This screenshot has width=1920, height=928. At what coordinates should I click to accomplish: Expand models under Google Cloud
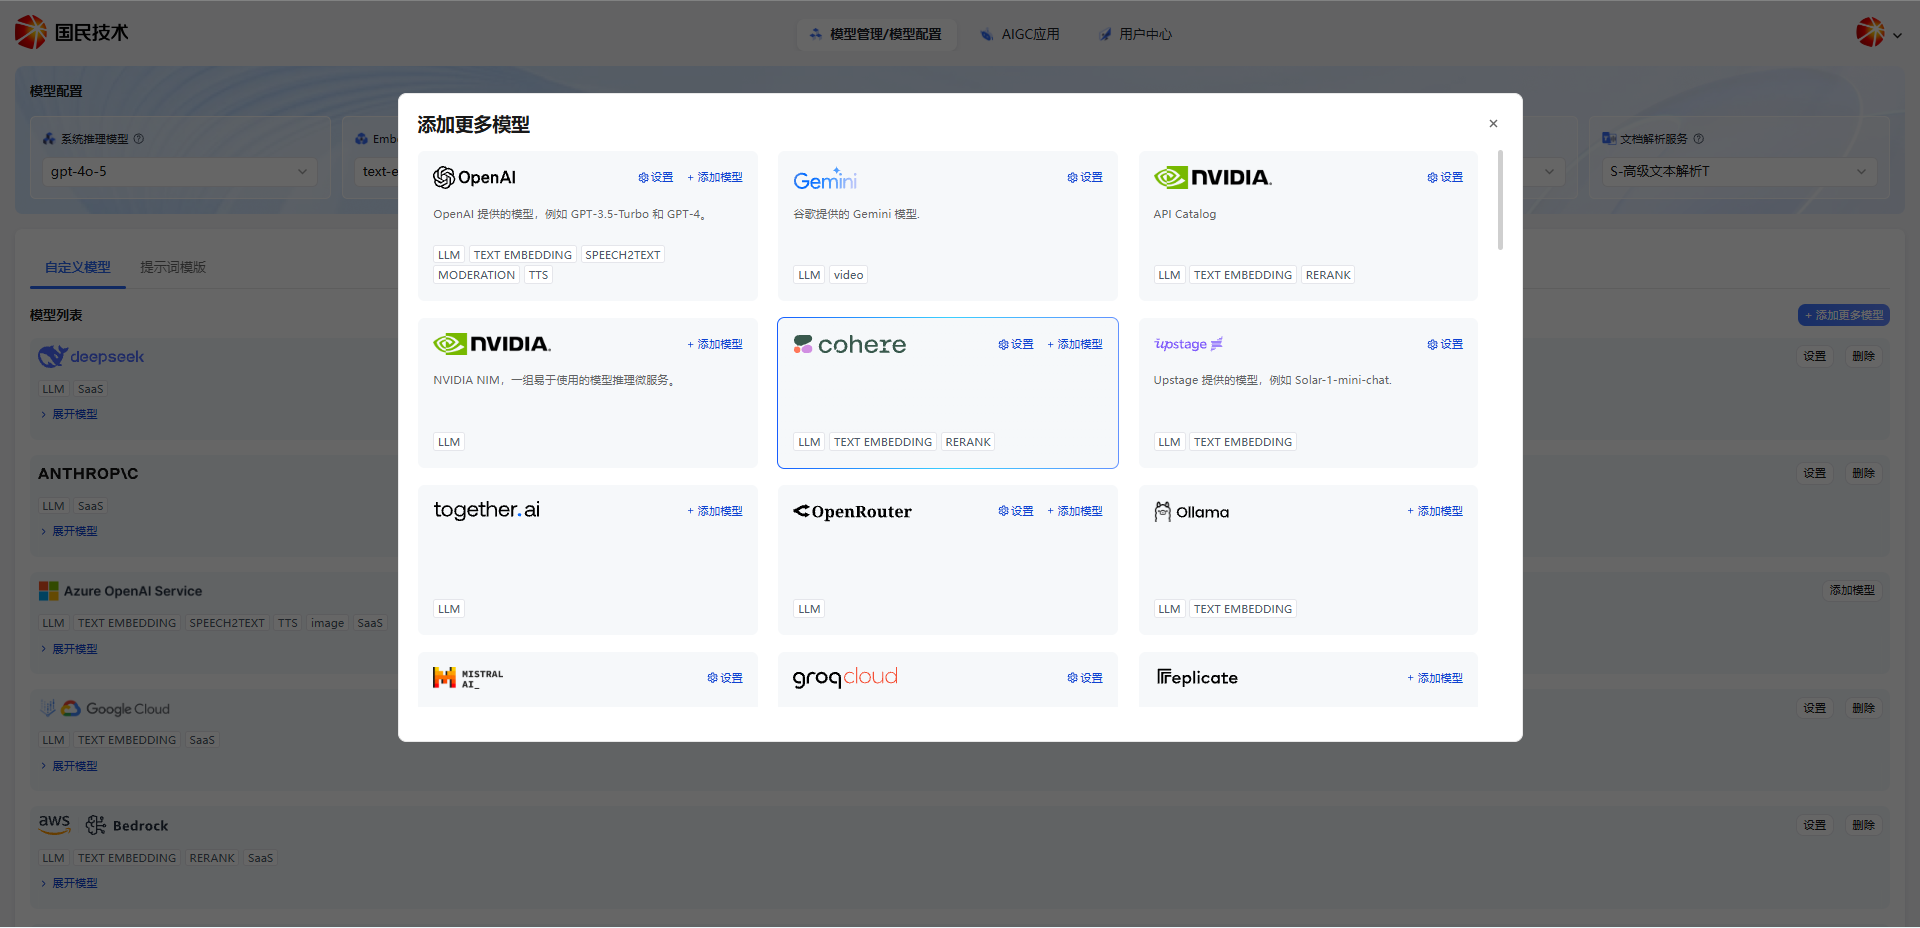coord(69,766)
